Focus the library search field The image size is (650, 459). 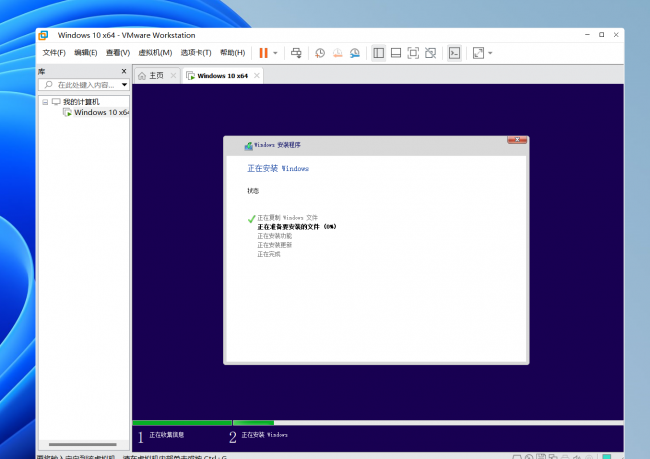[83, 85]
